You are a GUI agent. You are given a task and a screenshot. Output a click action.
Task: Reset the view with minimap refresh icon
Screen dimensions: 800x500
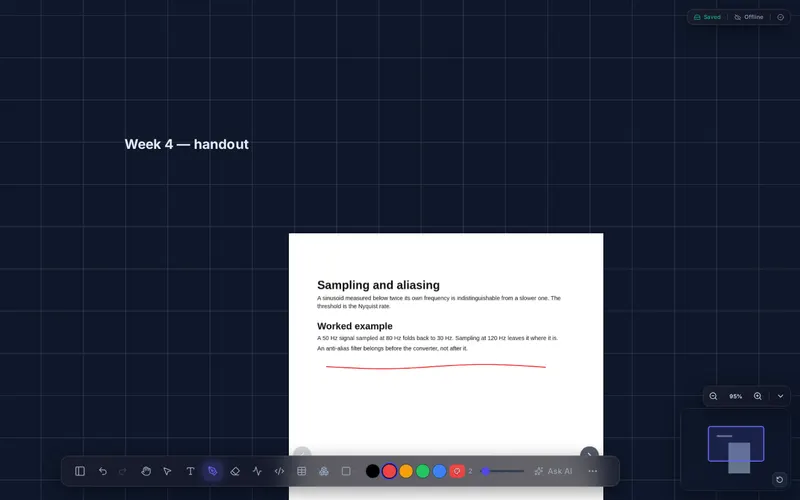coord(779,479)
